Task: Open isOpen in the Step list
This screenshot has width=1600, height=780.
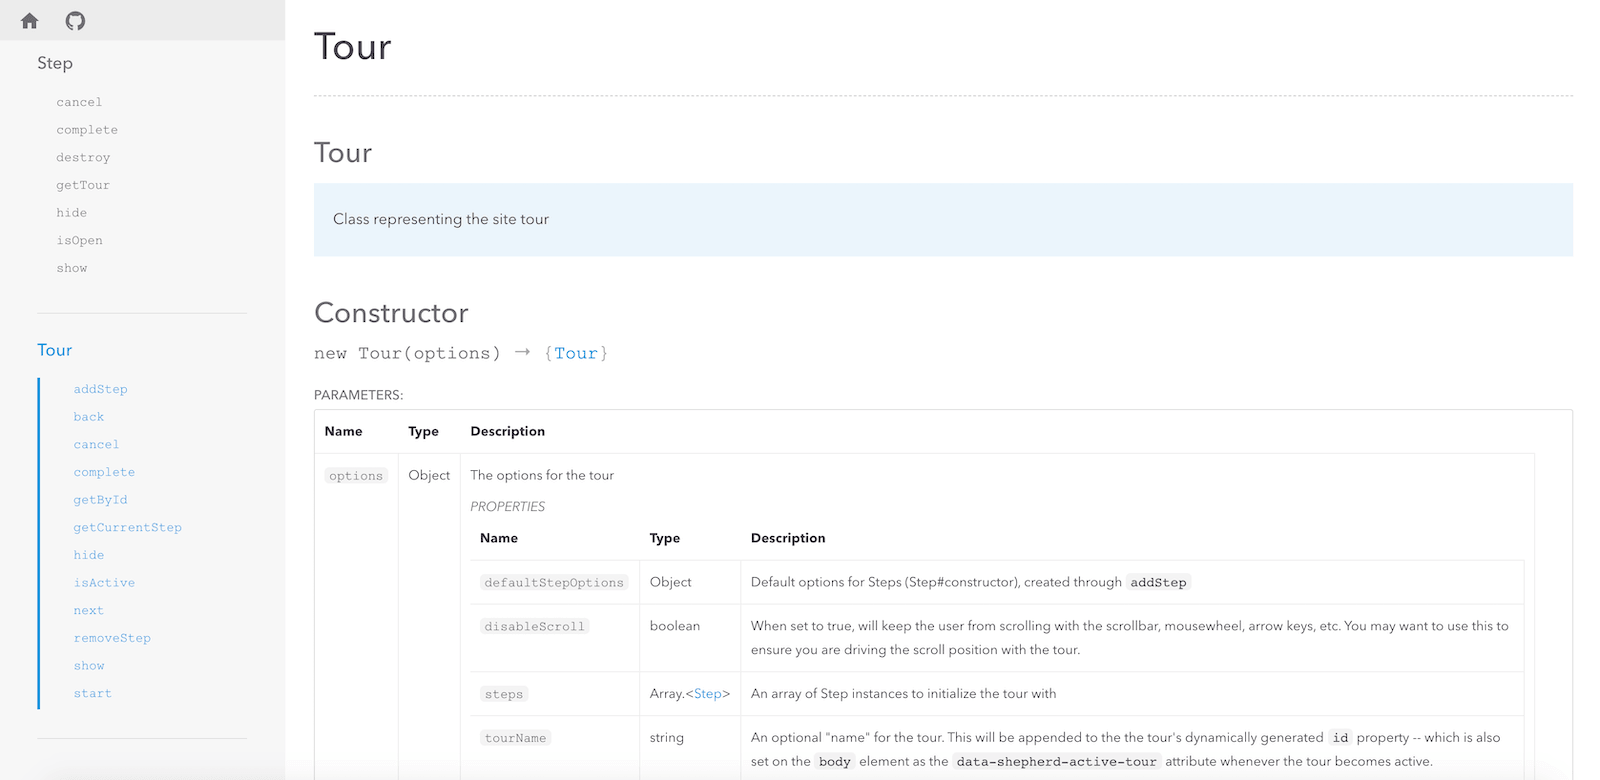Action: pyautogui.click(x=80, y=240)
